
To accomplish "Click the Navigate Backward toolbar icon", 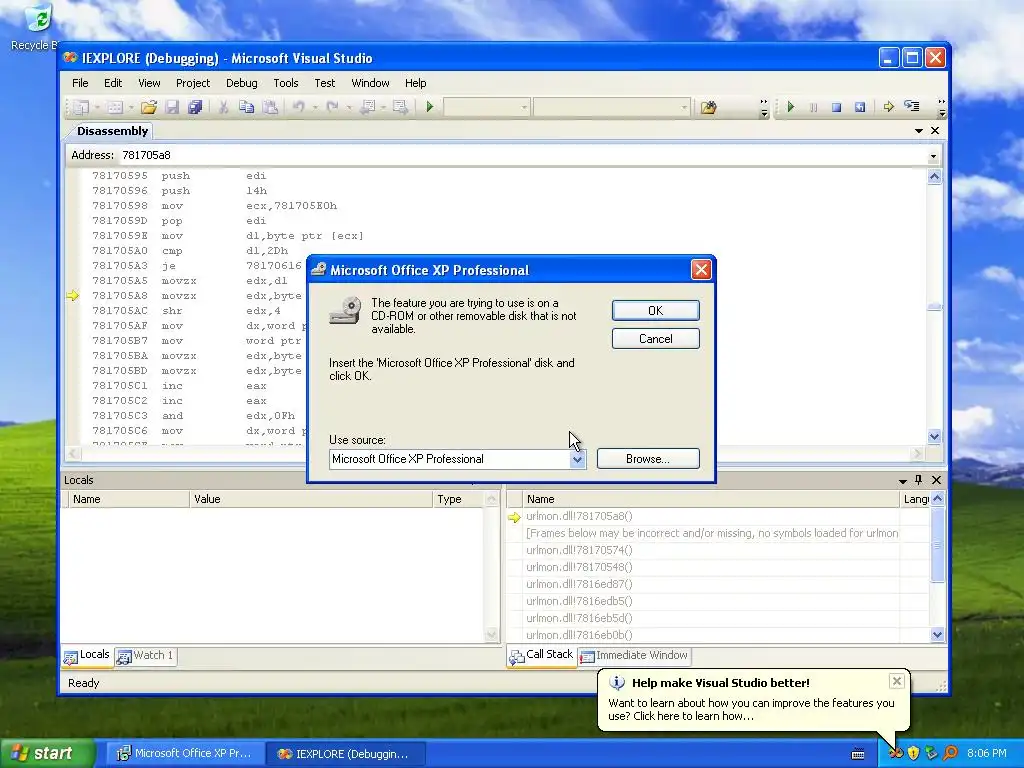I will (x=367, y=106).
